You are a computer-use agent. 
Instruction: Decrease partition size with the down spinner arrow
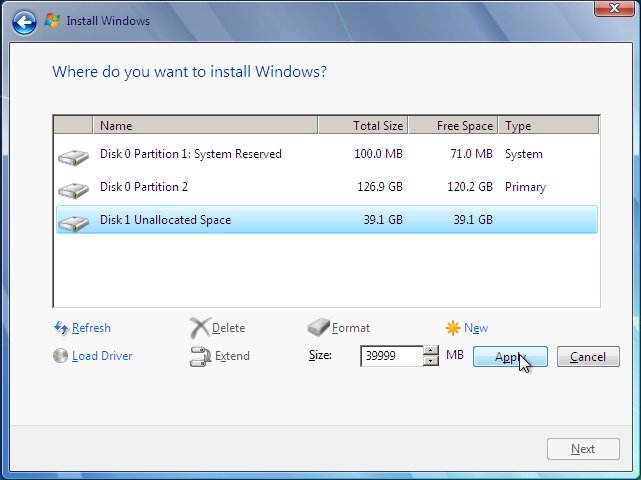pyautogui.click(x=431, y=361)
